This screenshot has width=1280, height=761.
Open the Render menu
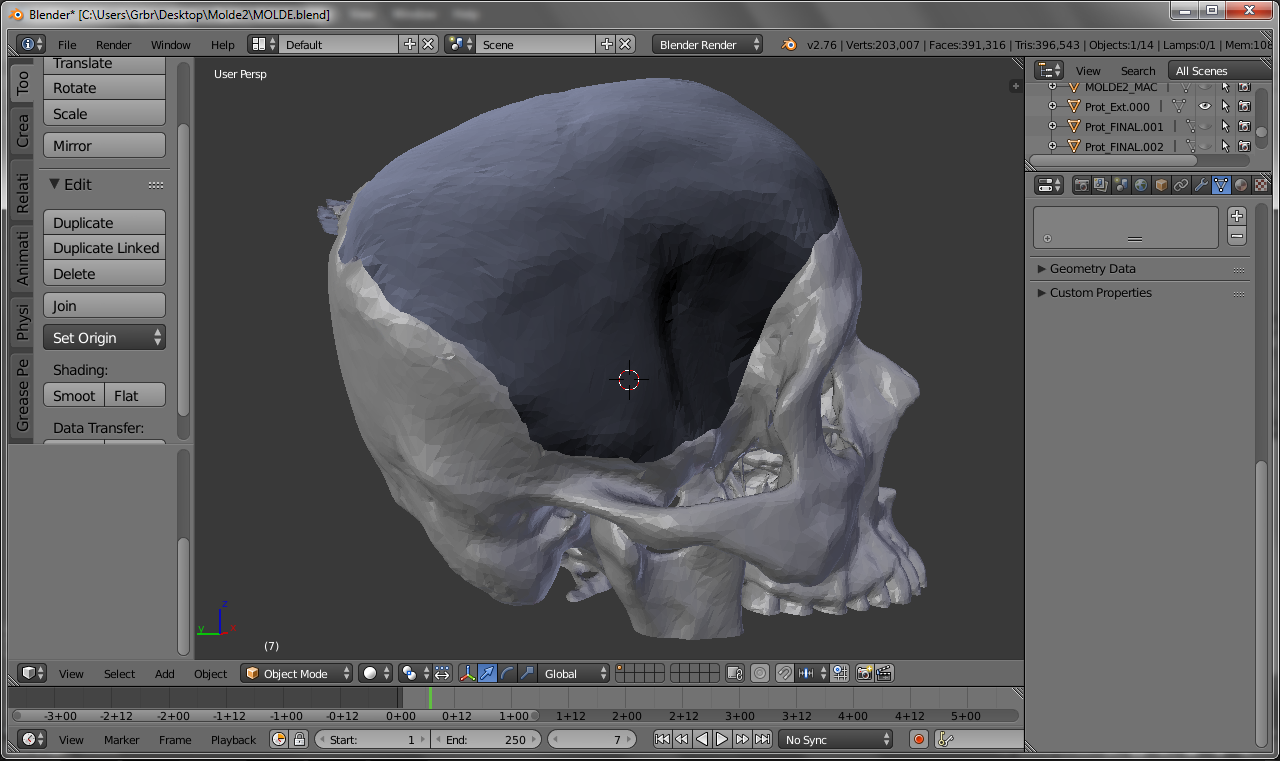tap(114, 45)
